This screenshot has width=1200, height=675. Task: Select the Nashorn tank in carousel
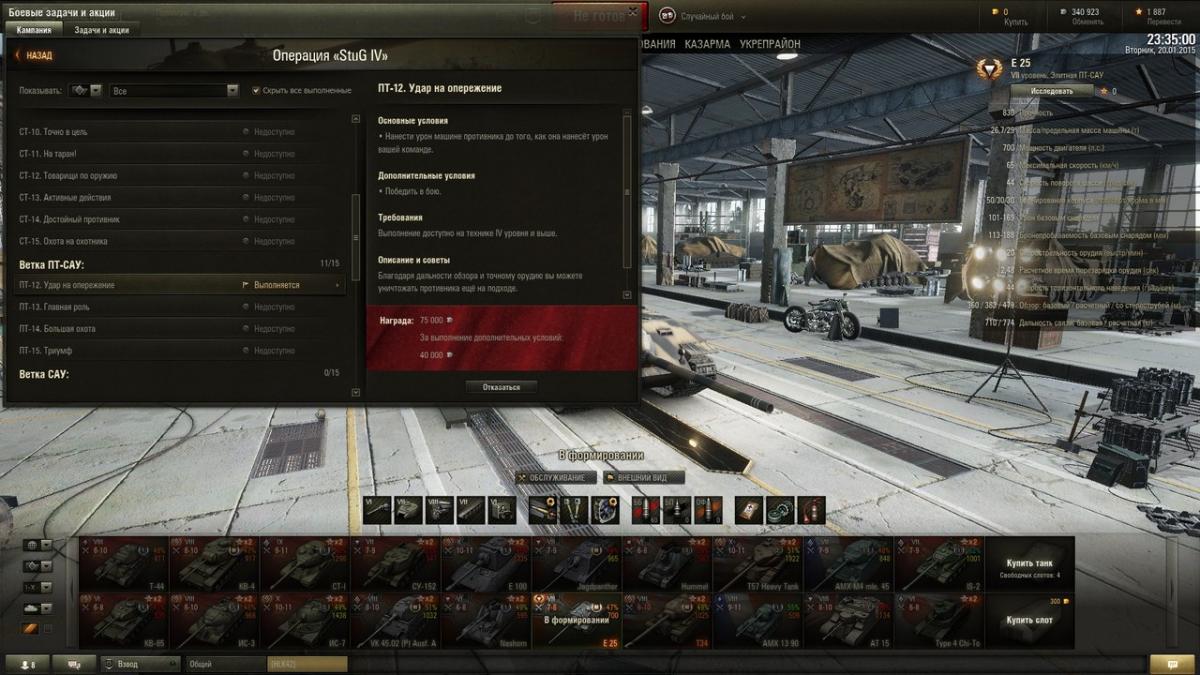[486, 620]
